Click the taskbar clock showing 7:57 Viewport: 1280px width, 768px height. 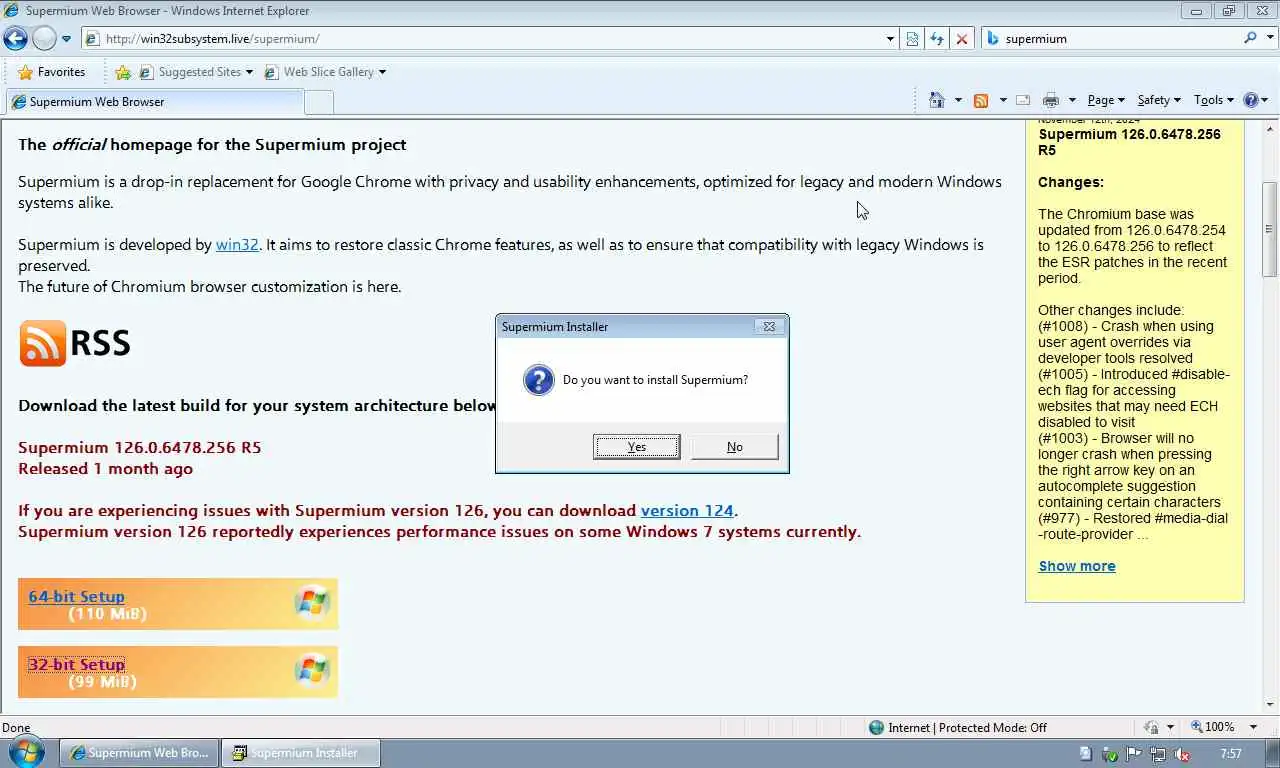point(1231,754)
